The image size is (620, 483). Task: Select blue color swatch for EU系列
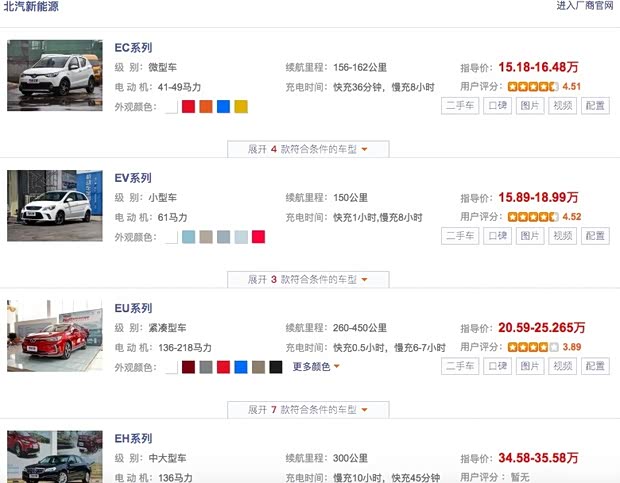pos(241,367)
